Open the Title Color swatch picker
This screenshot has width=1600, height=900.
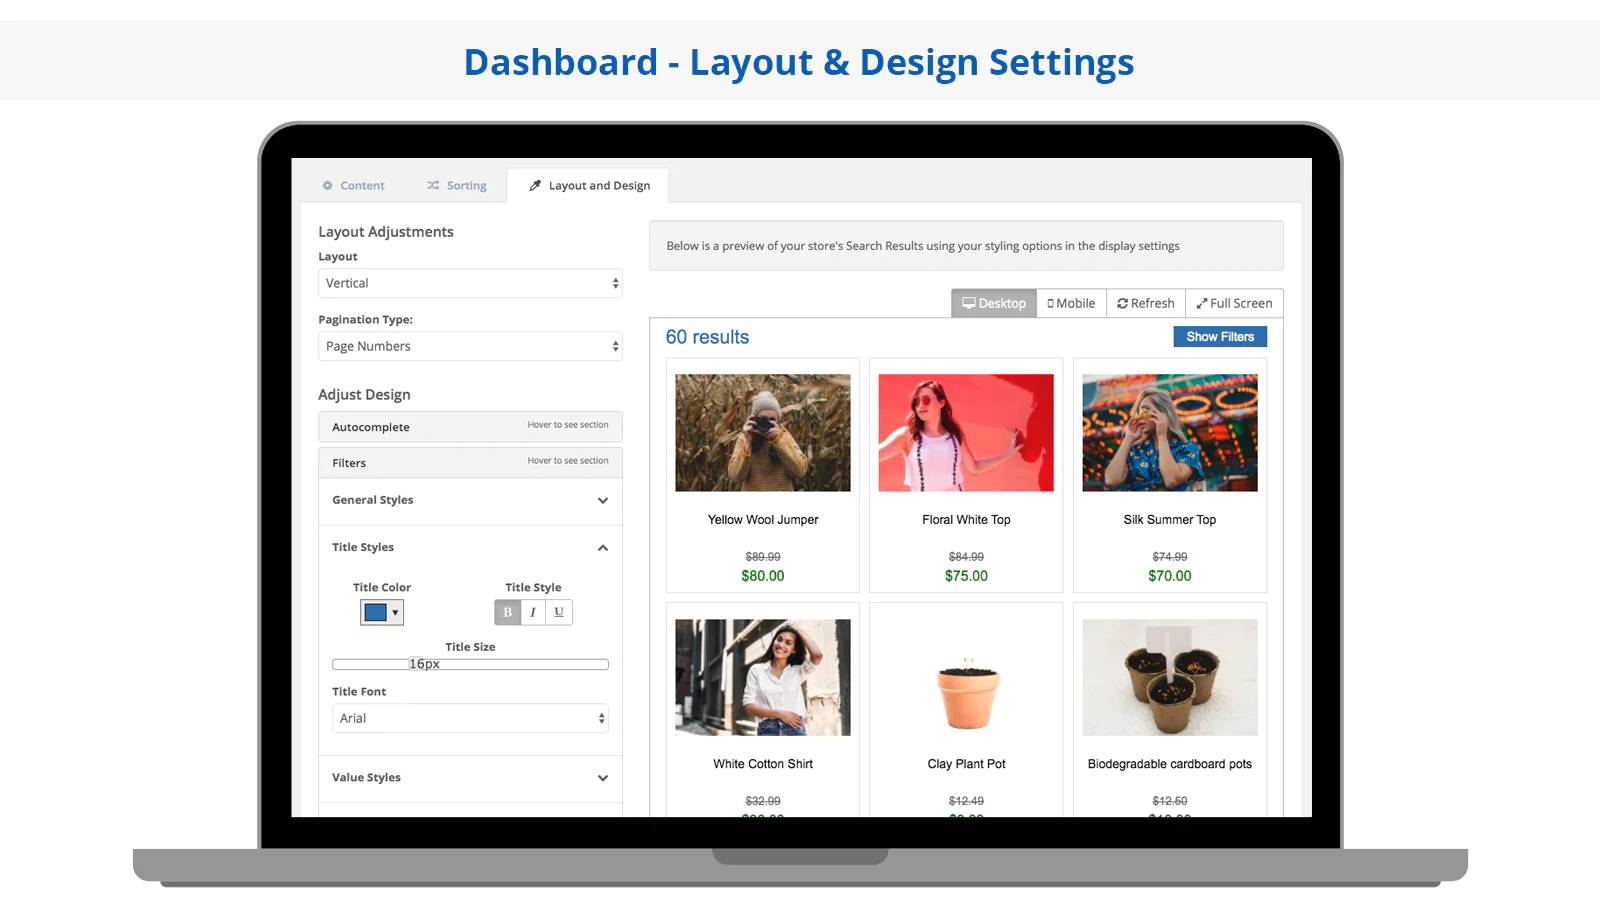[x=382, y=612]
